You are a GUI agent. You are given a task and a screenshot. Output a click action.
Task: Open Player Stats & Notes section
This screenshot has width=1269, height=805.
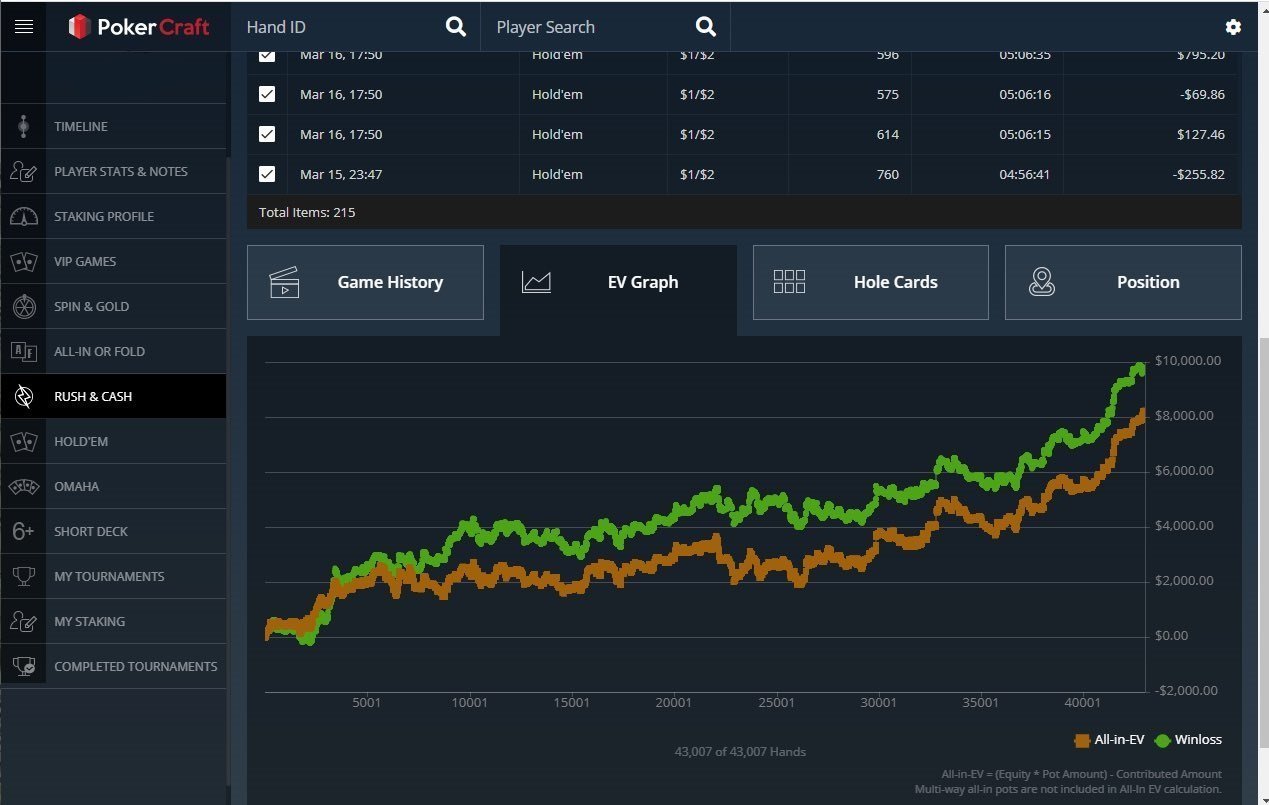[120, 172]
